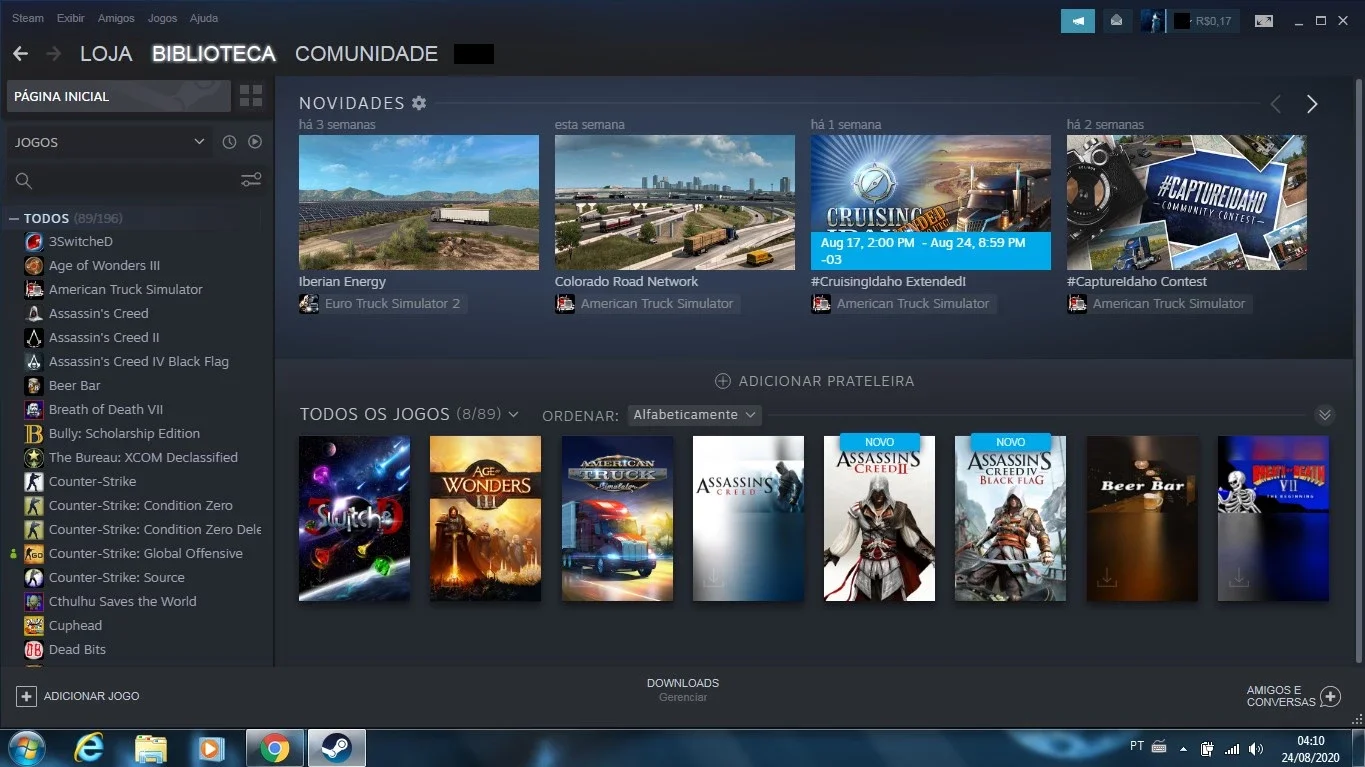Click Counter-Strike: Global Offensive game icon

click(33, 554)
